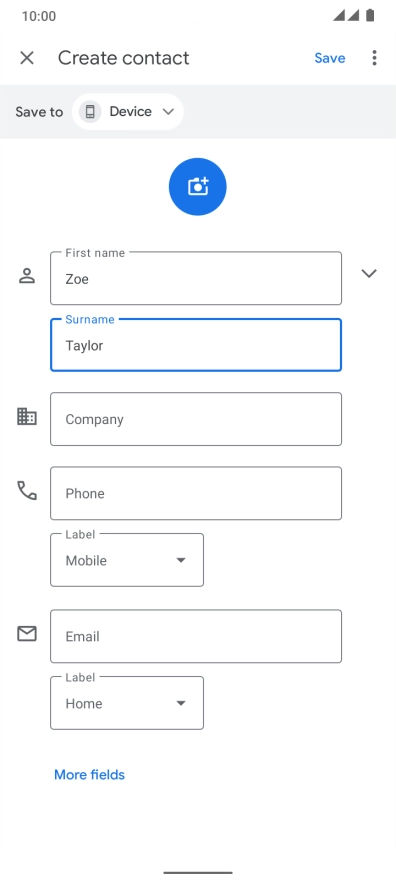The width and height of the screenshot is (396, 880).
Task: Close the Create contact screen
Action: click(27, 58)
